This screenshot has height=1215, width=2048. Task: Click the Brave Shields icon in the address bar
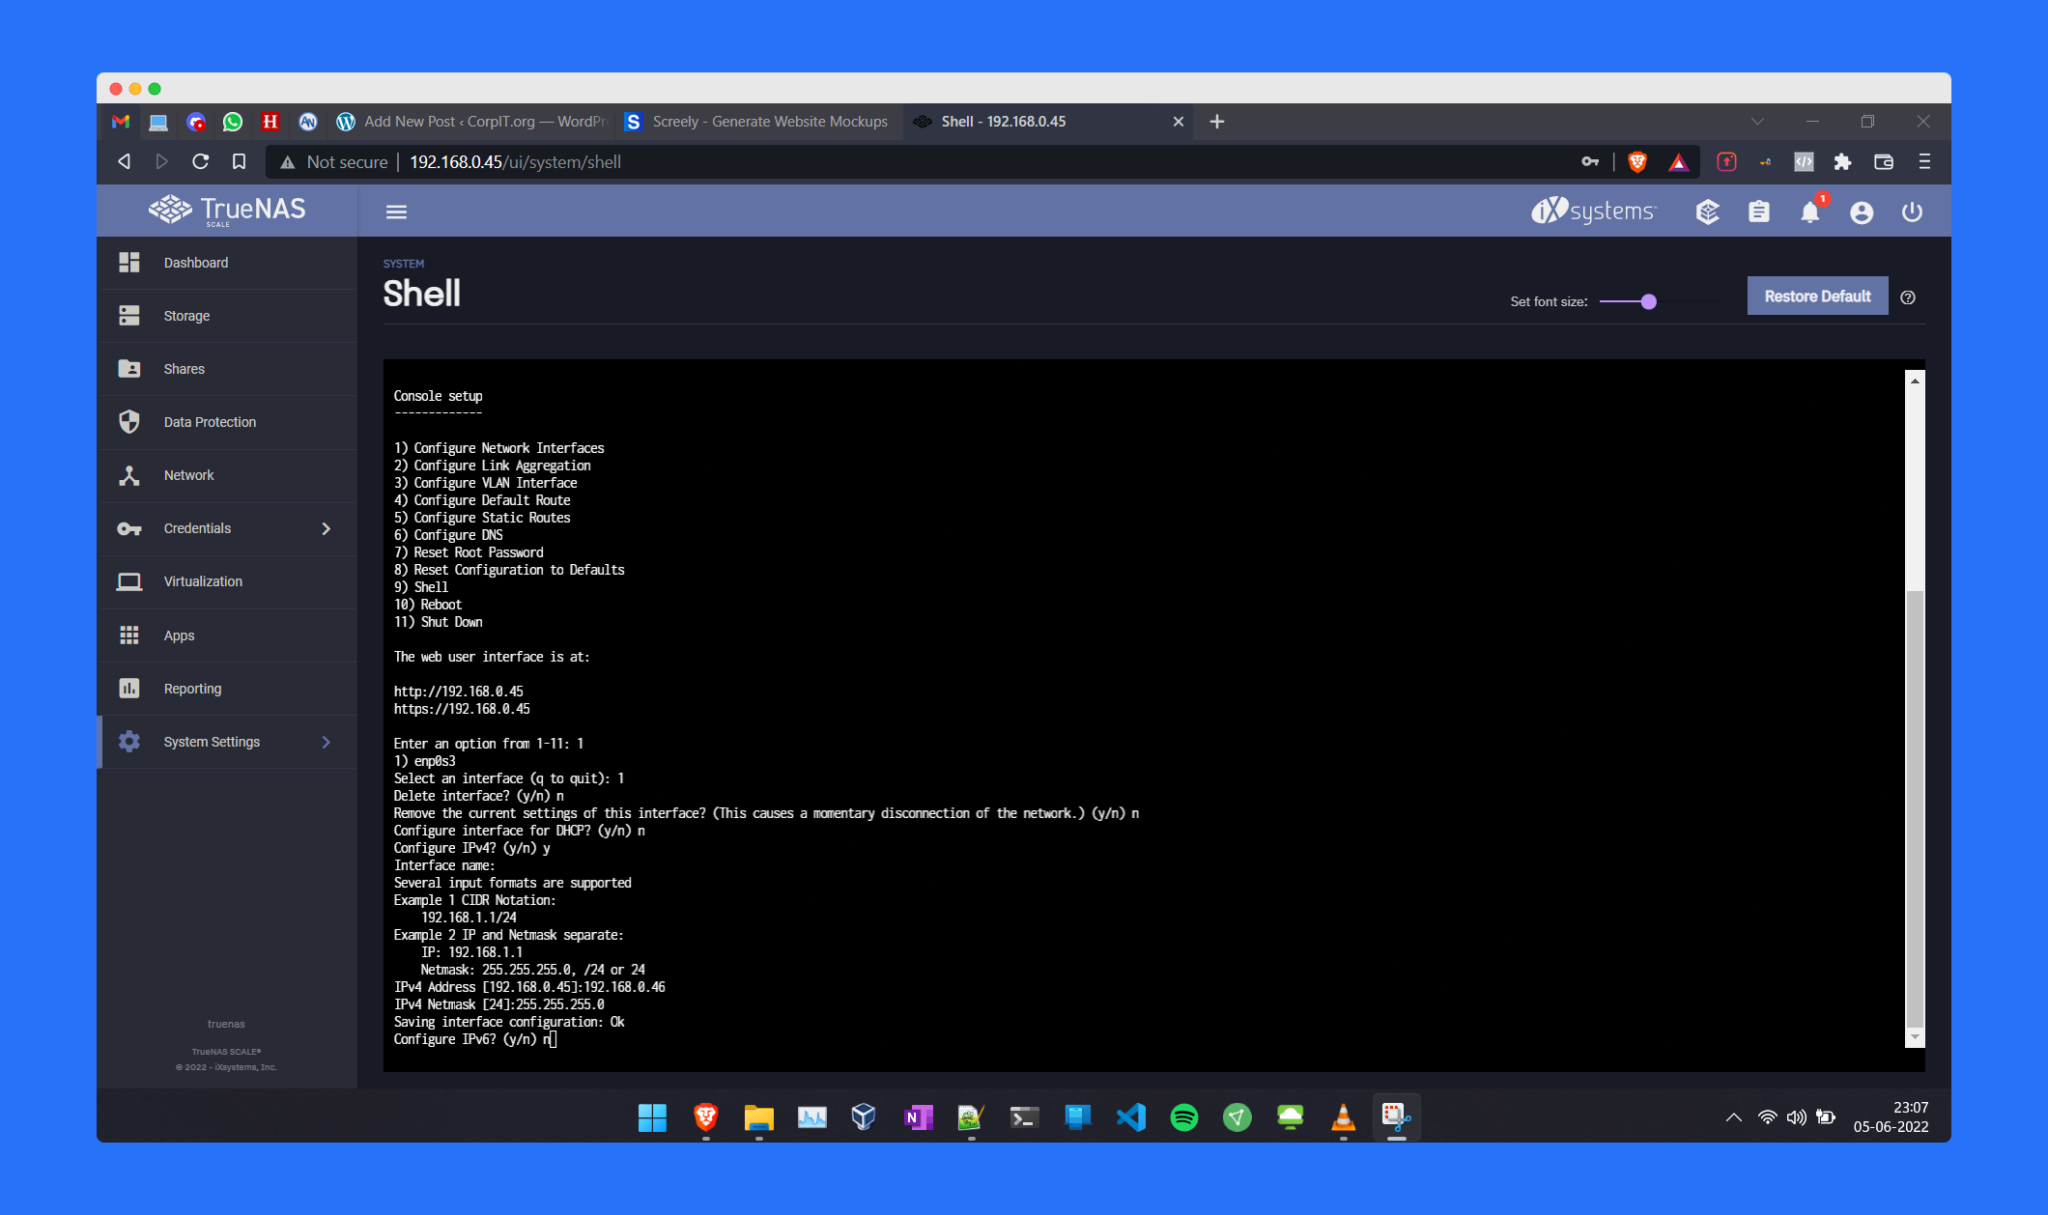point(1637,161)
